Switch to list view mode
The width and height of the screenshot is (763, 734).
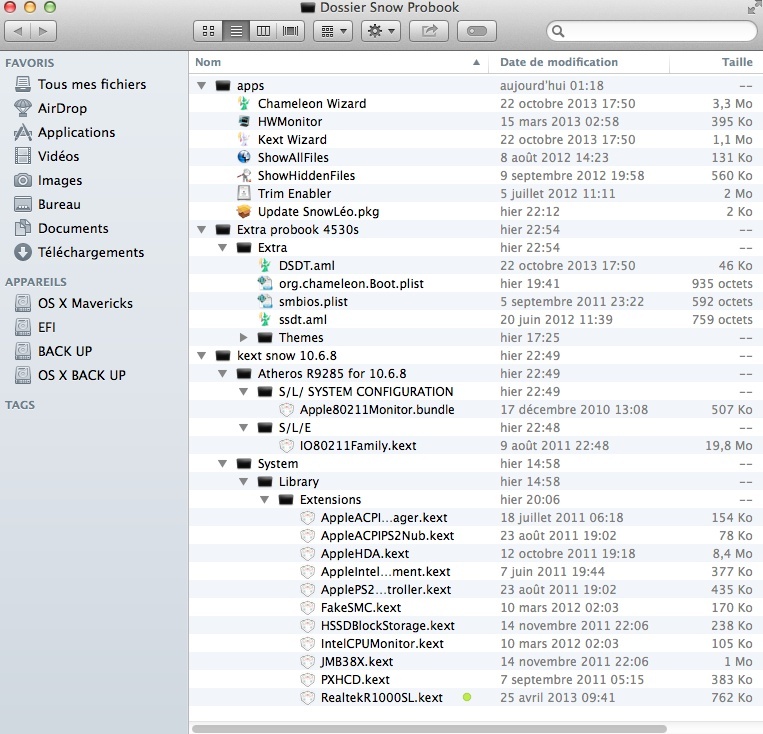coord(236,31)
